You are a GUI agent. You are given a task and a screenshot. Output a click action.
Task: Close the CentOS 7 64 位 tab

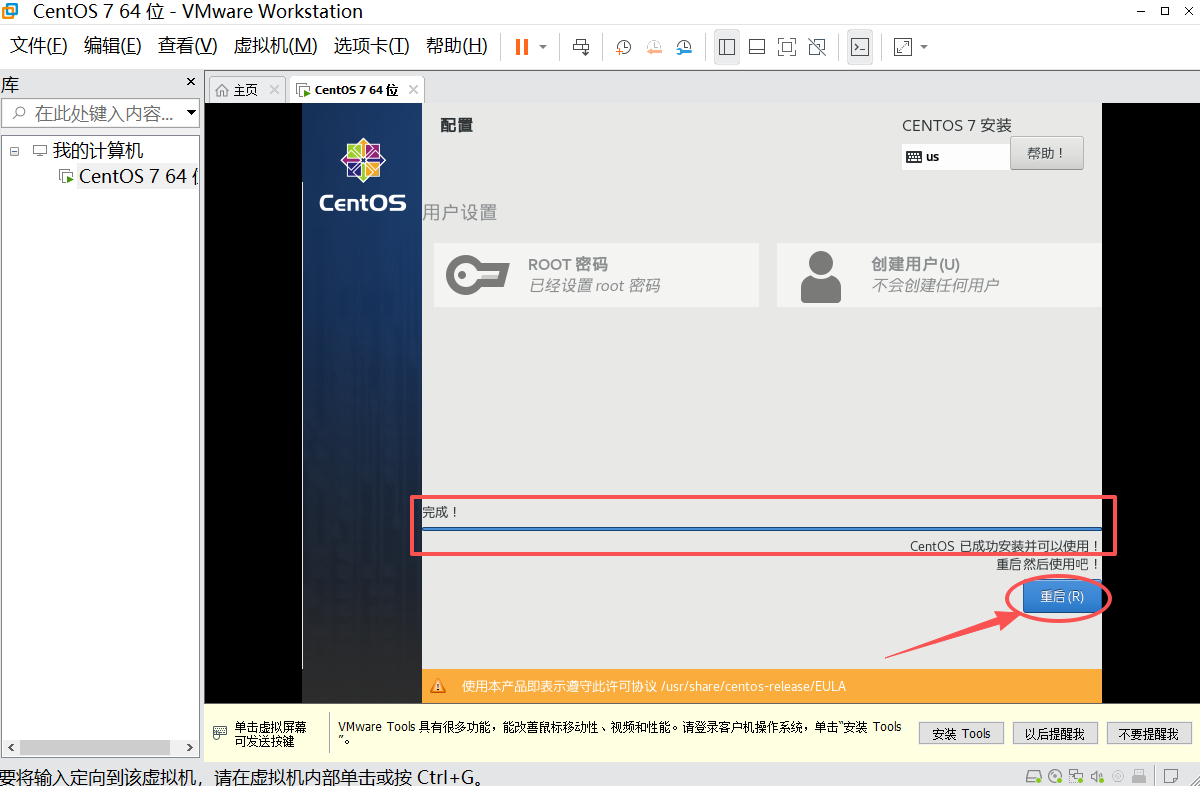click(413, 90)
